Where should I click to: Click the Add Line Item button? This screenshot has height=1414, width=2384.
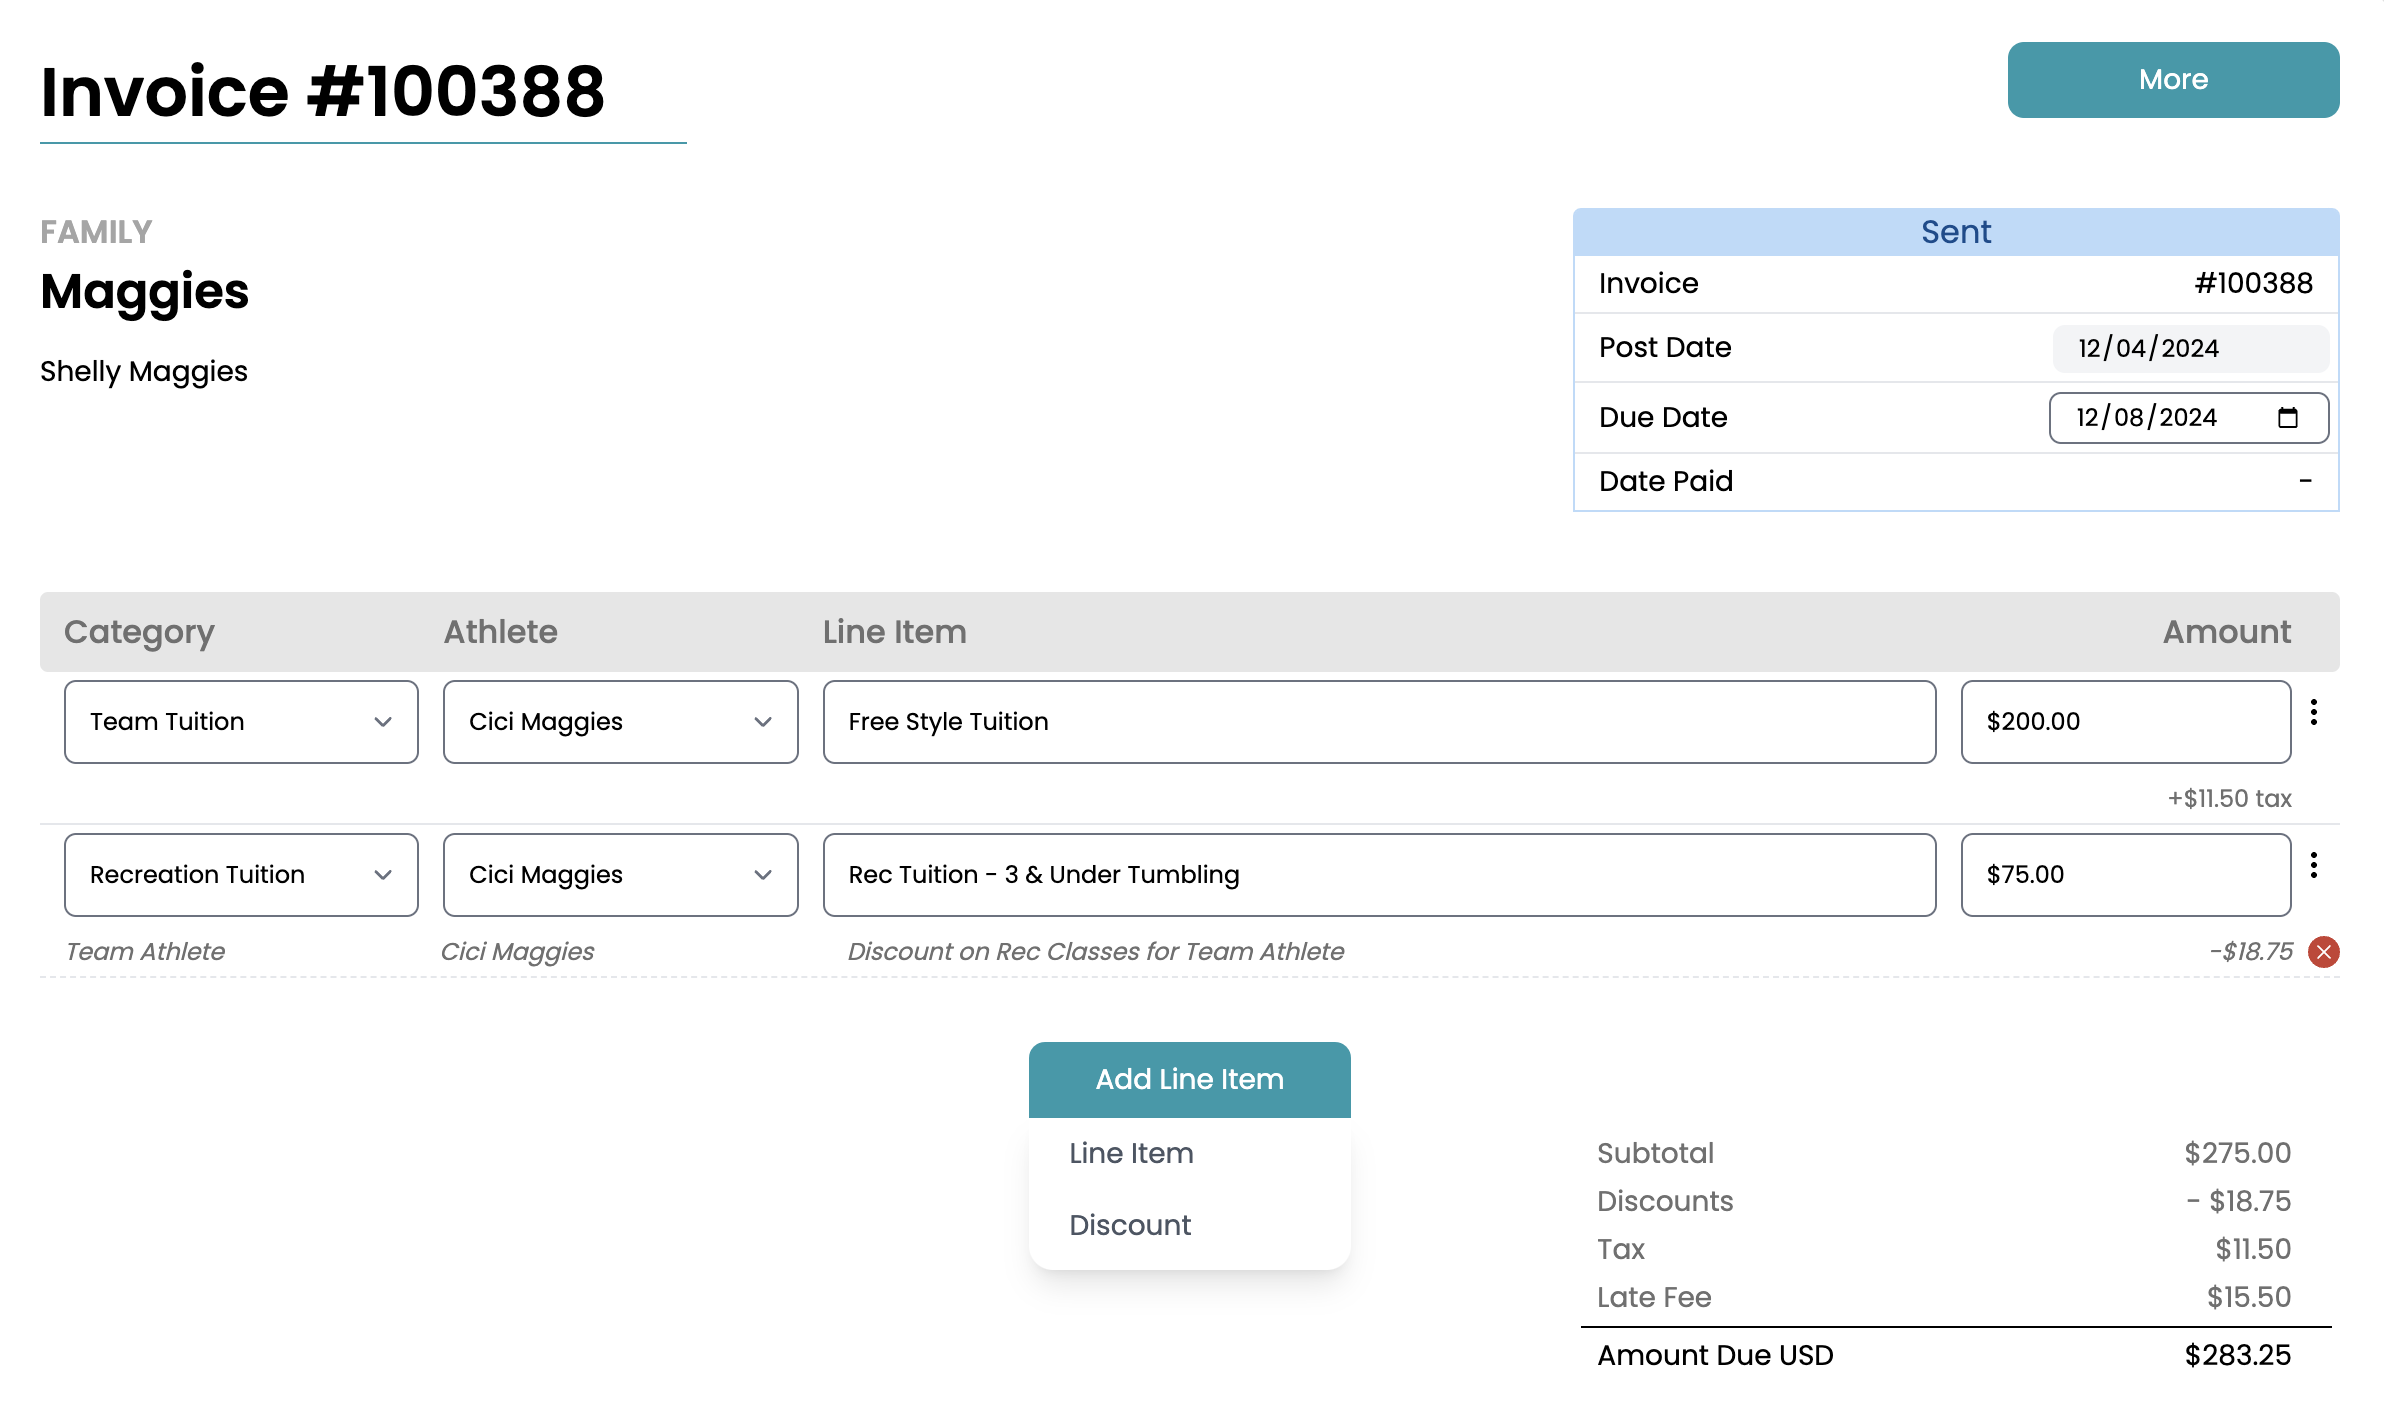1189,1079
